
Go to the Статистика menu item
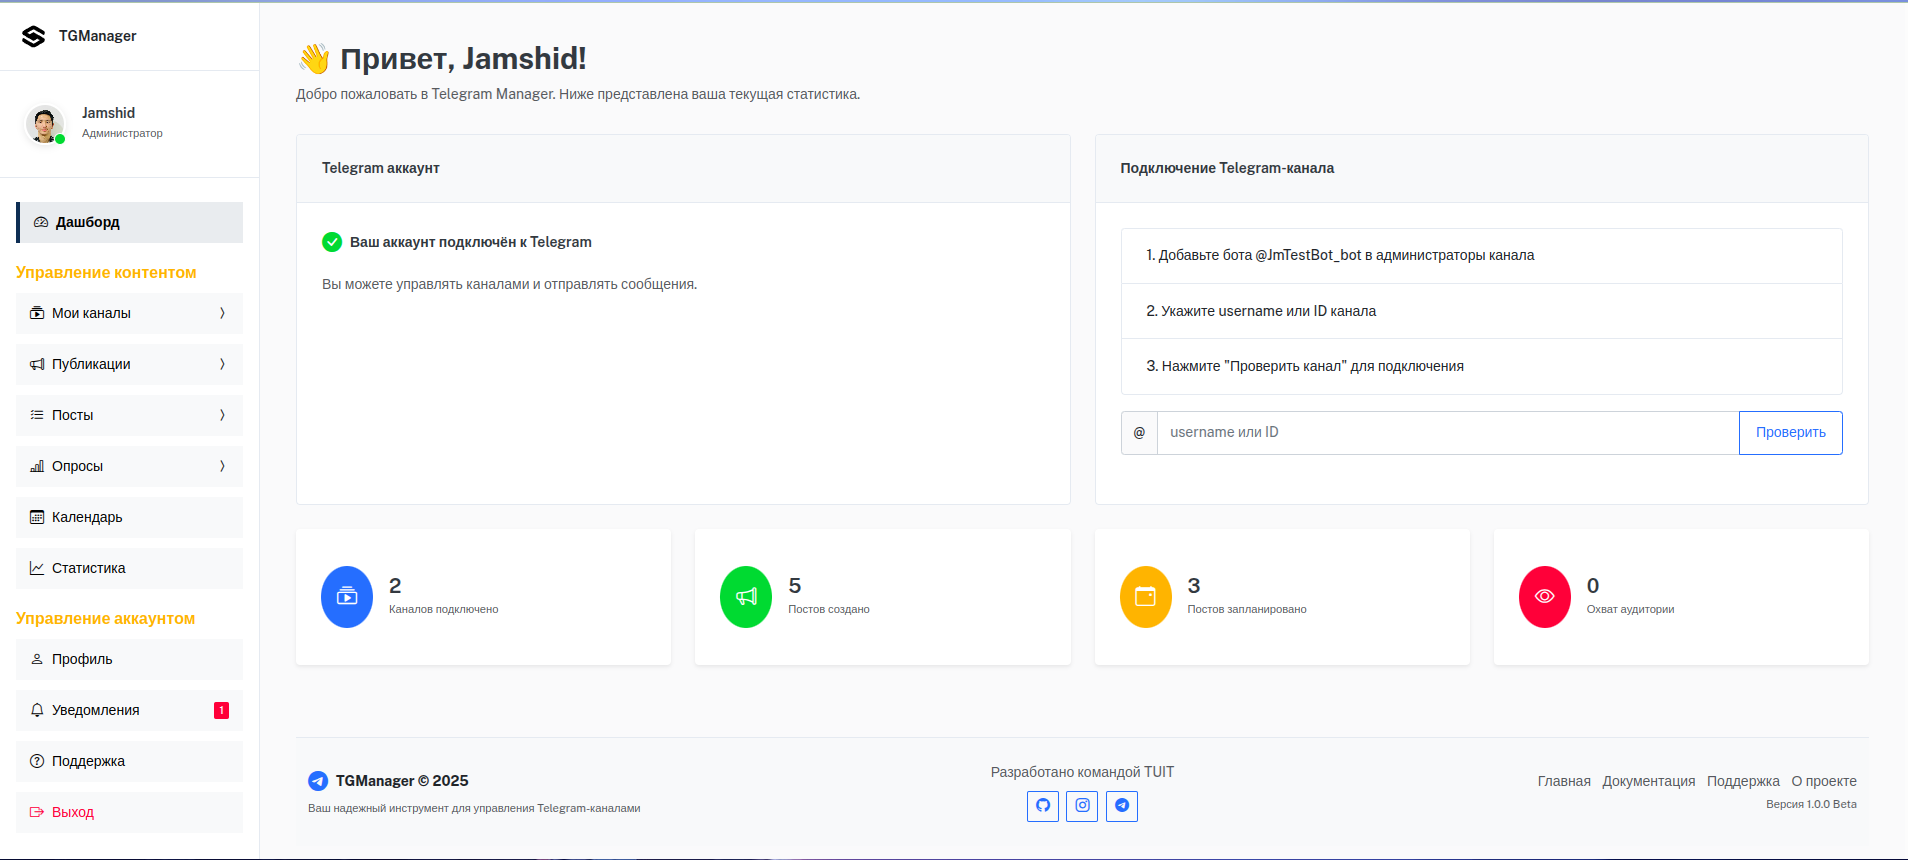coord(129,568)
